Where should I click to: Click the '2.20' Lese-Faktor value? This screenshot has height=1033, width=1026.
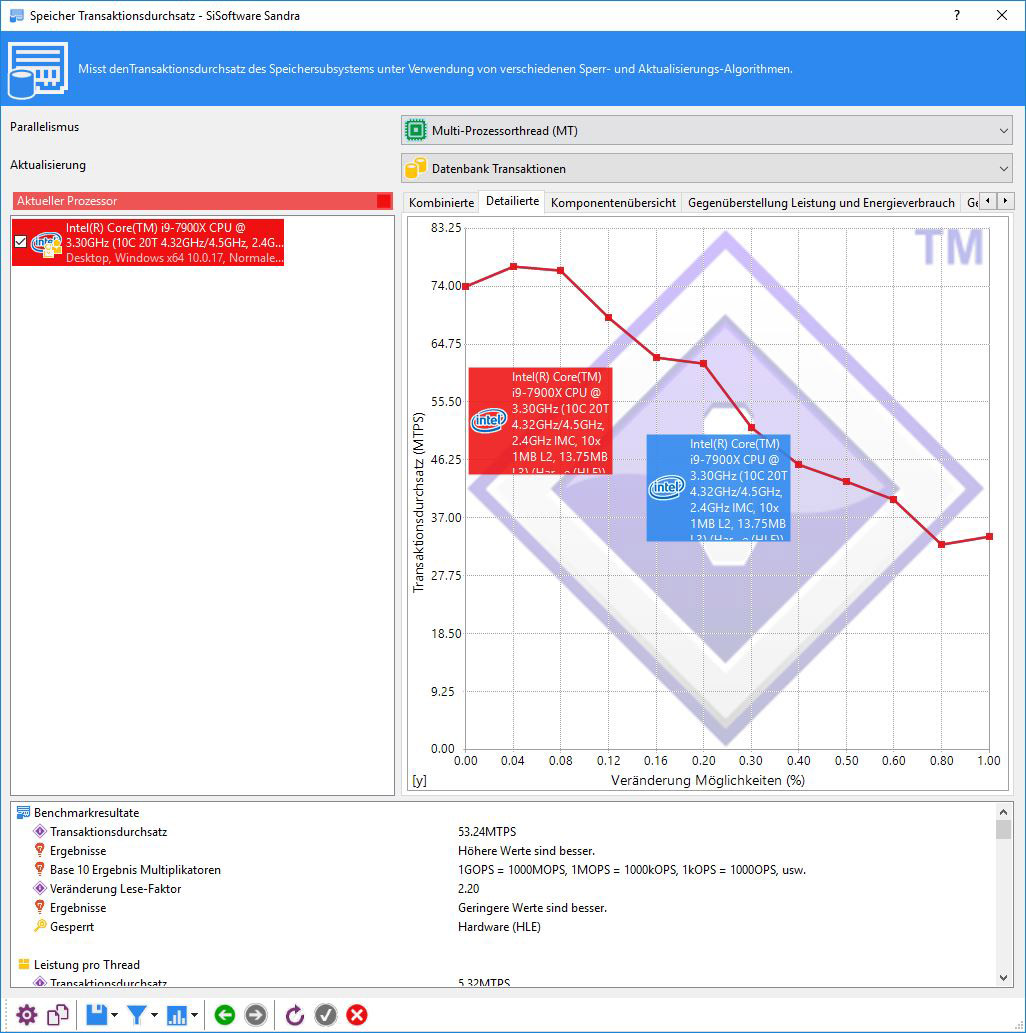[469, 889]
